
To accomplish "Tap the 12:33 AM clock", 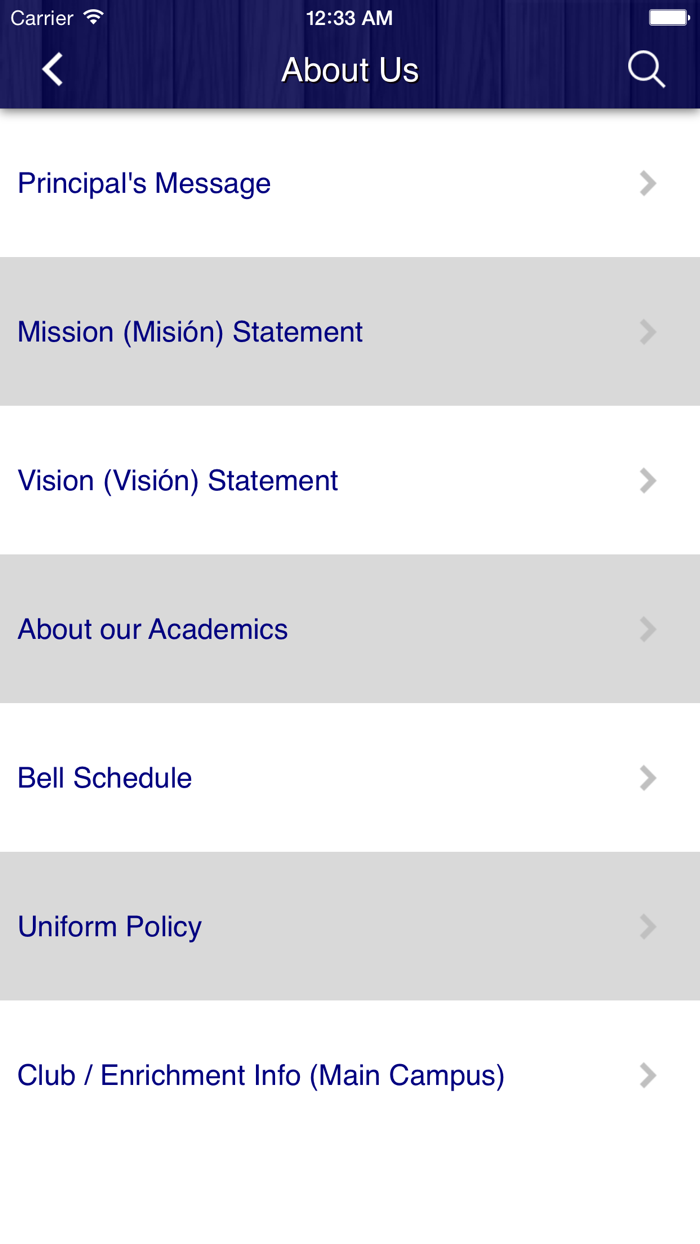I will click(349, 18).
